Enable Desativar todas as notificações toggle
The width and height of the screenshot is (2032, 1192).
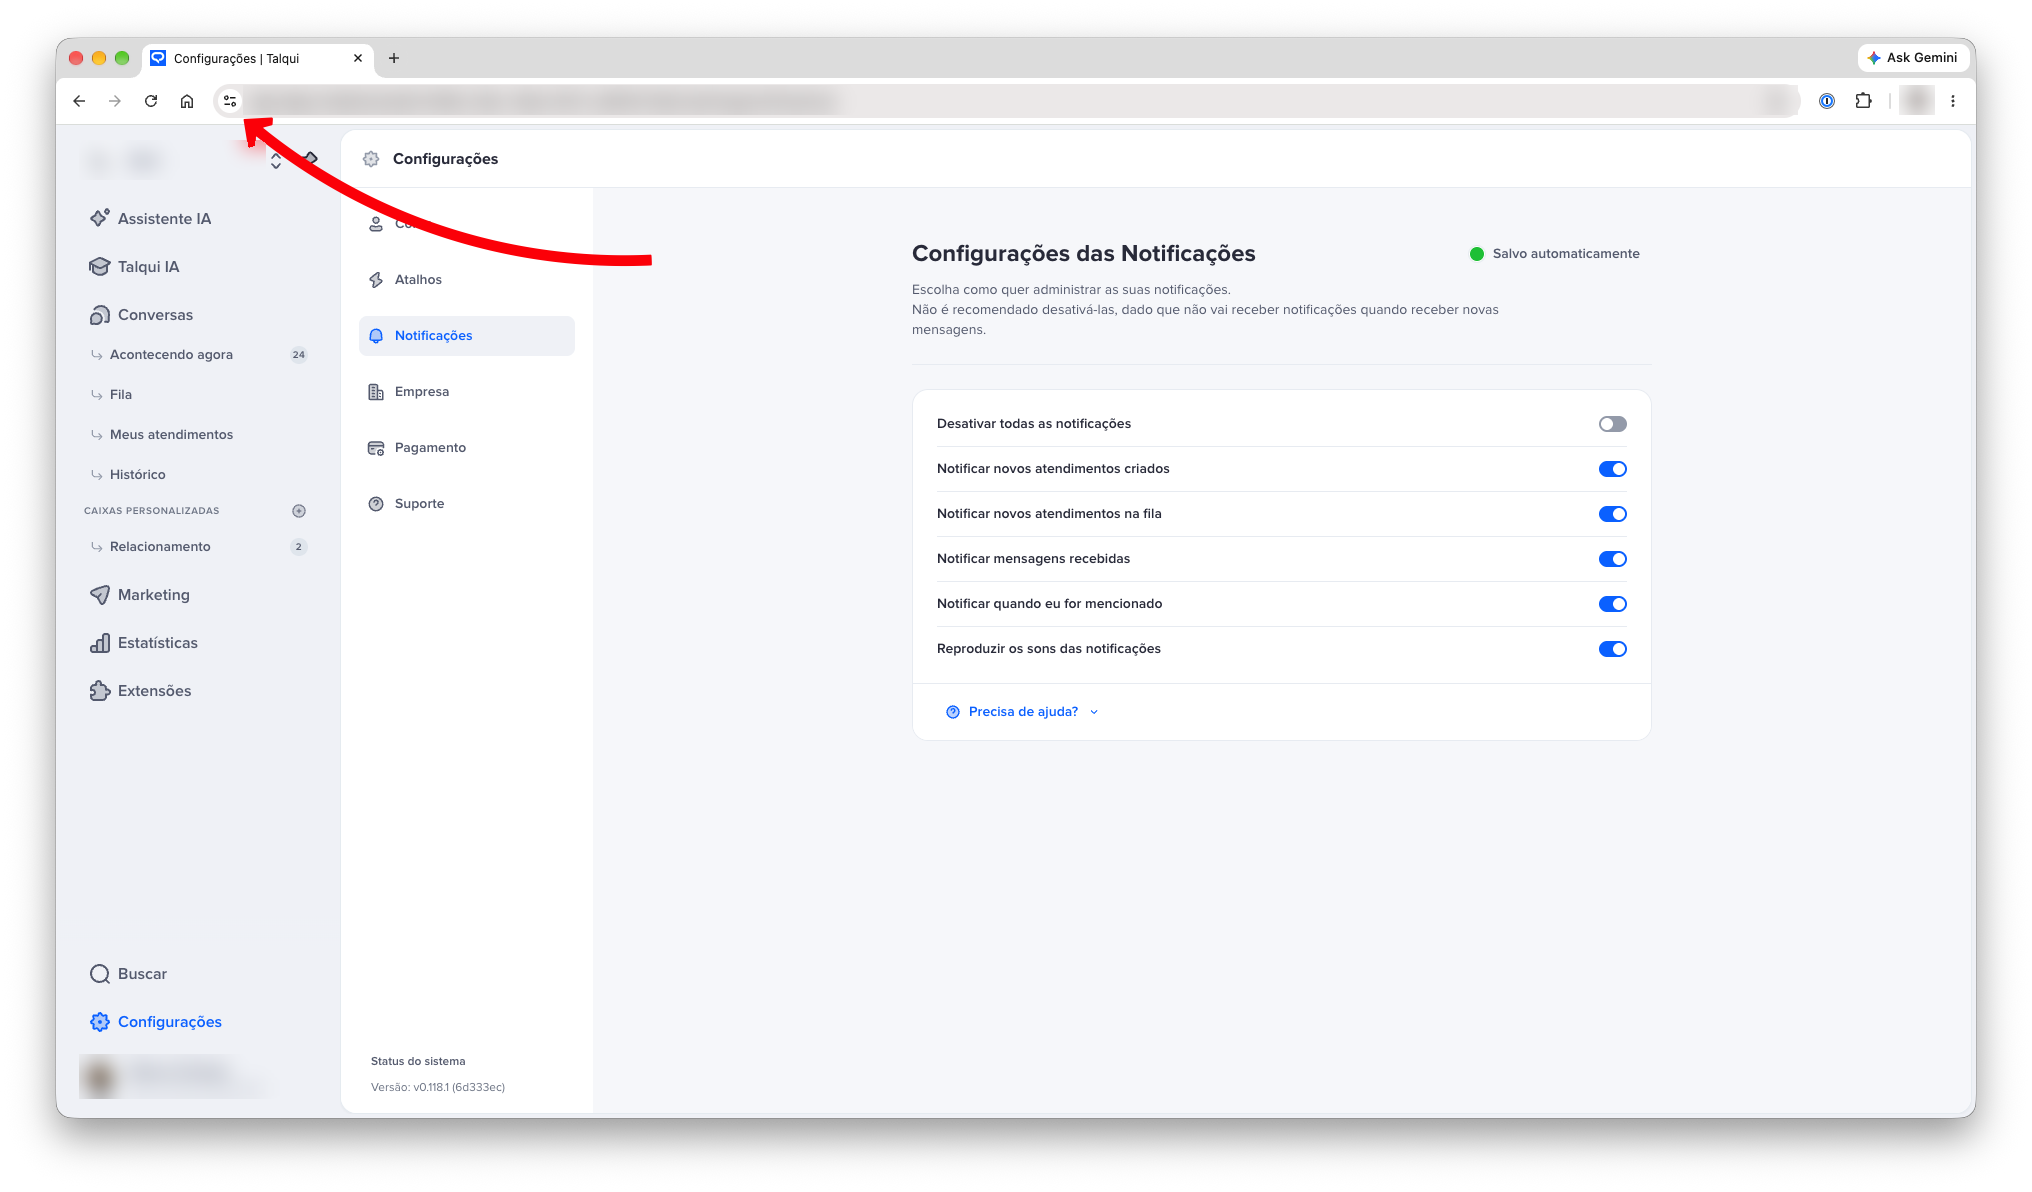(x=1612, y=424)
